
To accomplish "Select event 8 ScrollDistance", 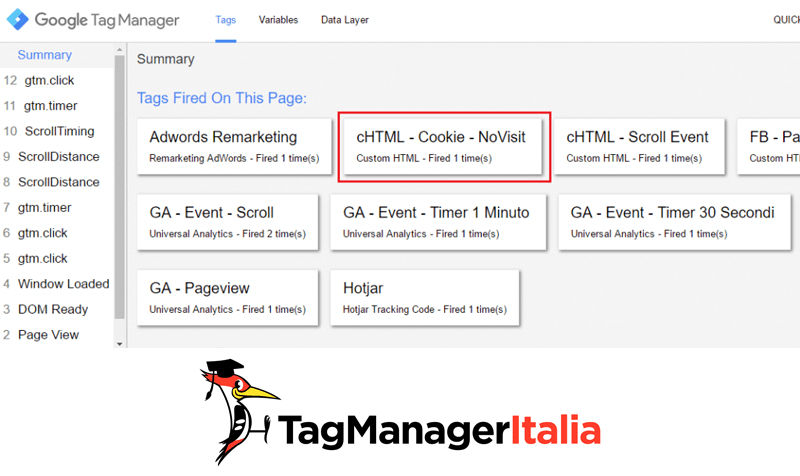I will click(51, 182).
